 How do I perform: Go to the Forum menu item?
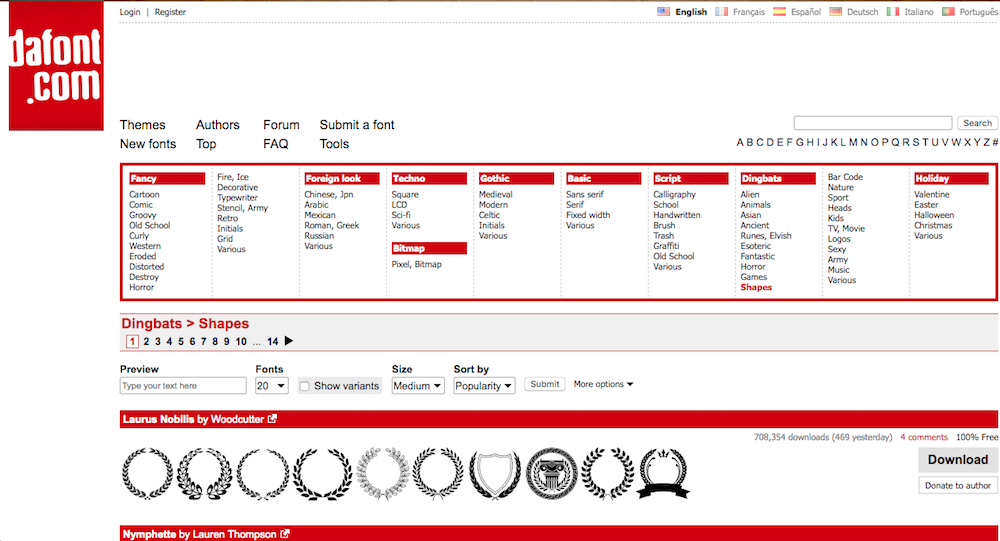(281, 125)
